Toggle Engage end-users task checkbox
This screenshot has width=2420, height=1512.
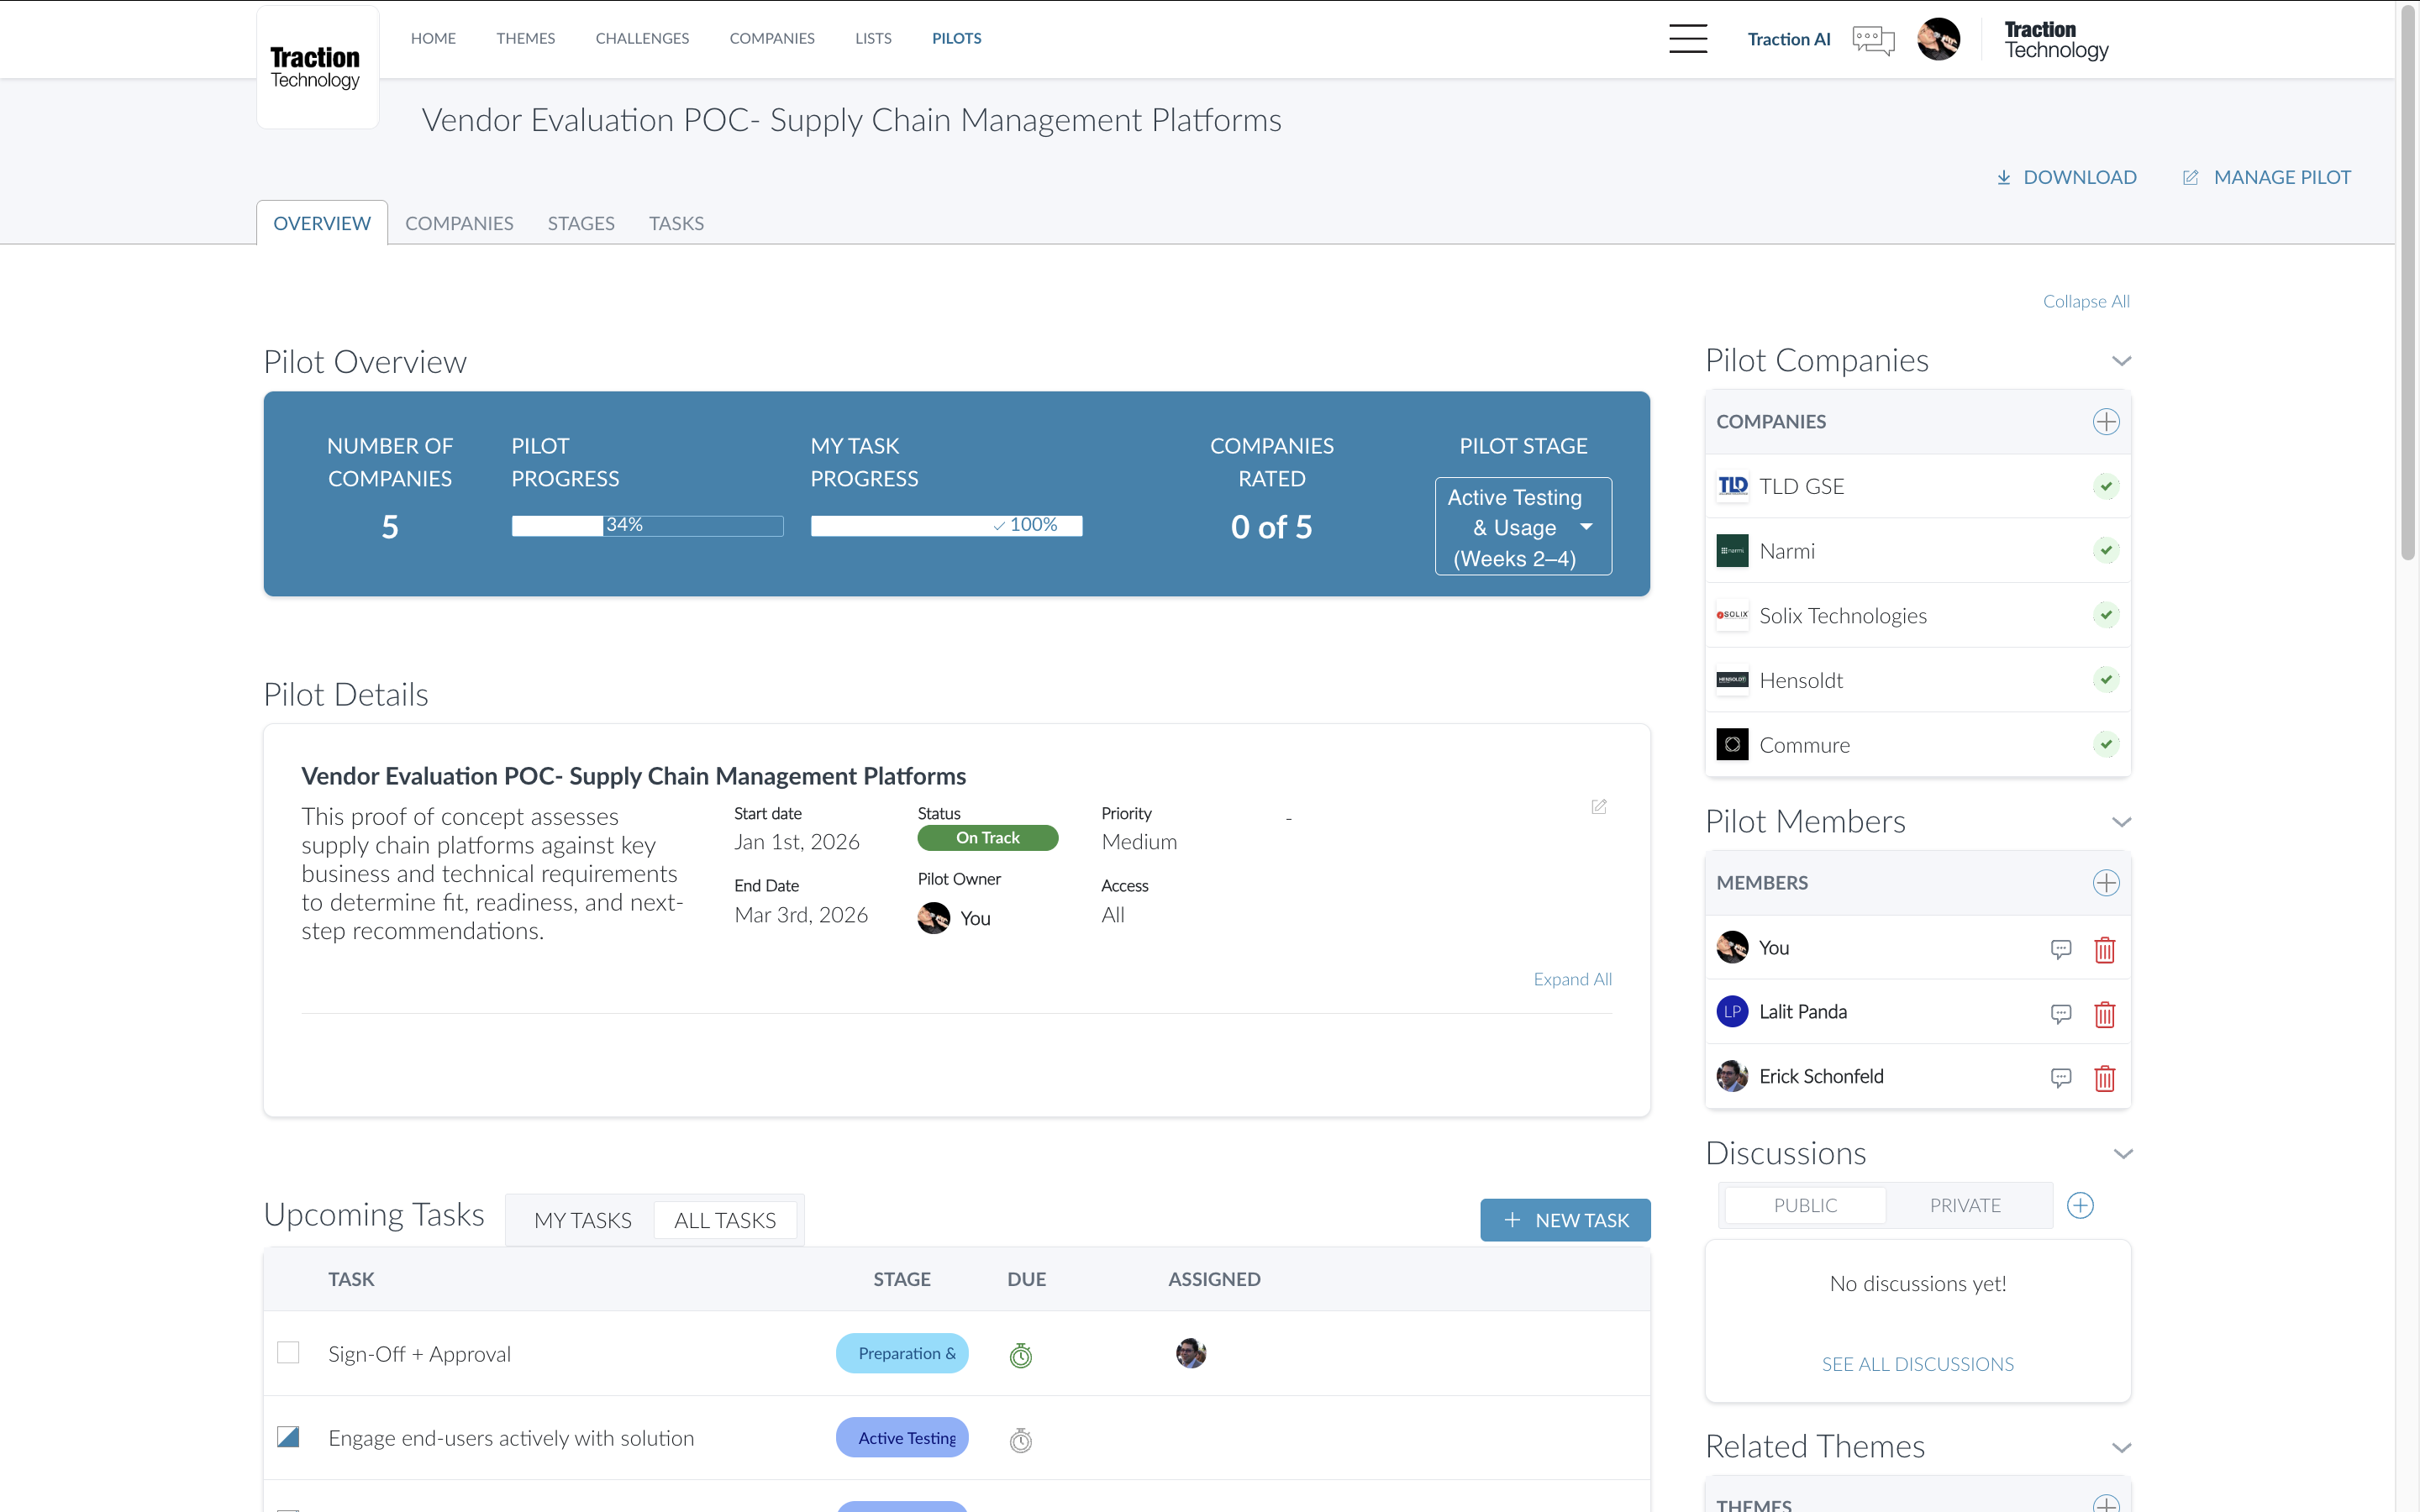click(288, 1437)
